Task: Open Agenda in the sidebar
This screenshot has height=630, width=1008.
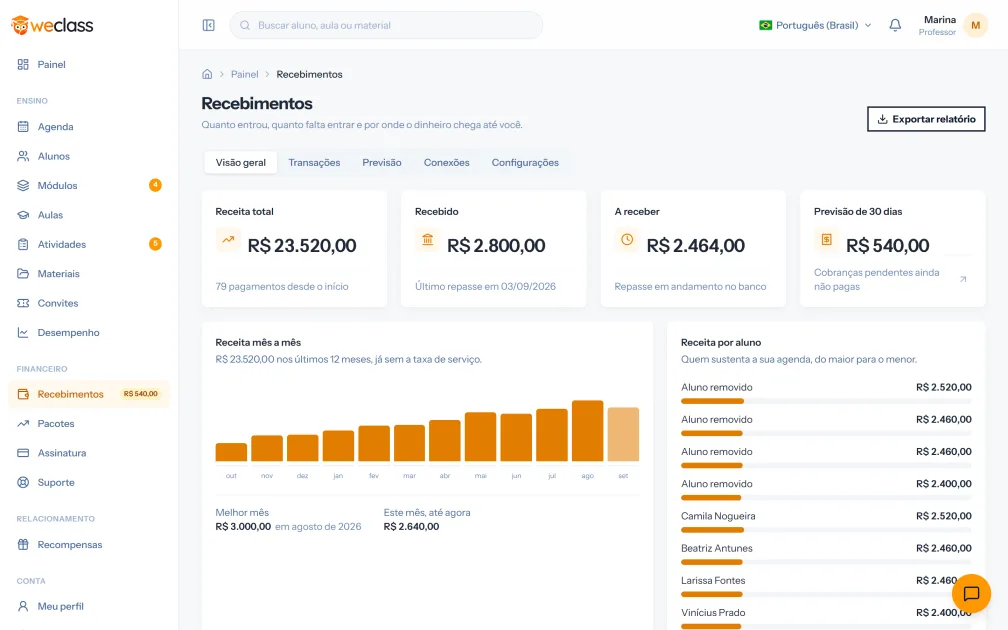Action: coord(89,127)
